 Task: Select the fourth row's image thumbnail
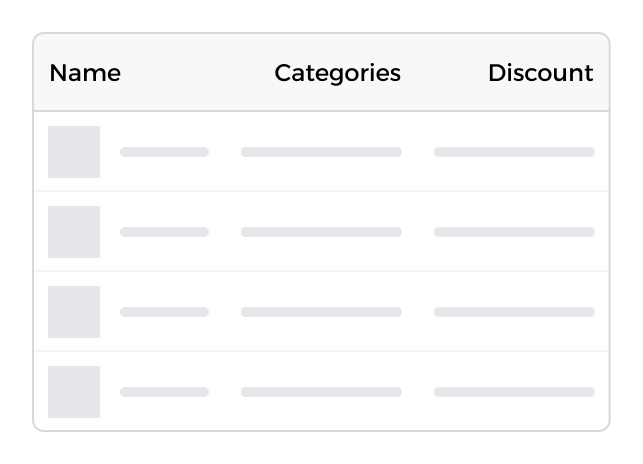(74, 392)
